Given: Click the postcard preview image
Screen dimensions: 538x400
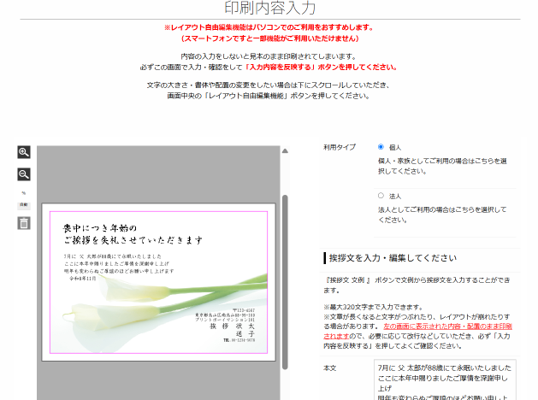Looking at the screenshot, I should (x=159, y=282).
